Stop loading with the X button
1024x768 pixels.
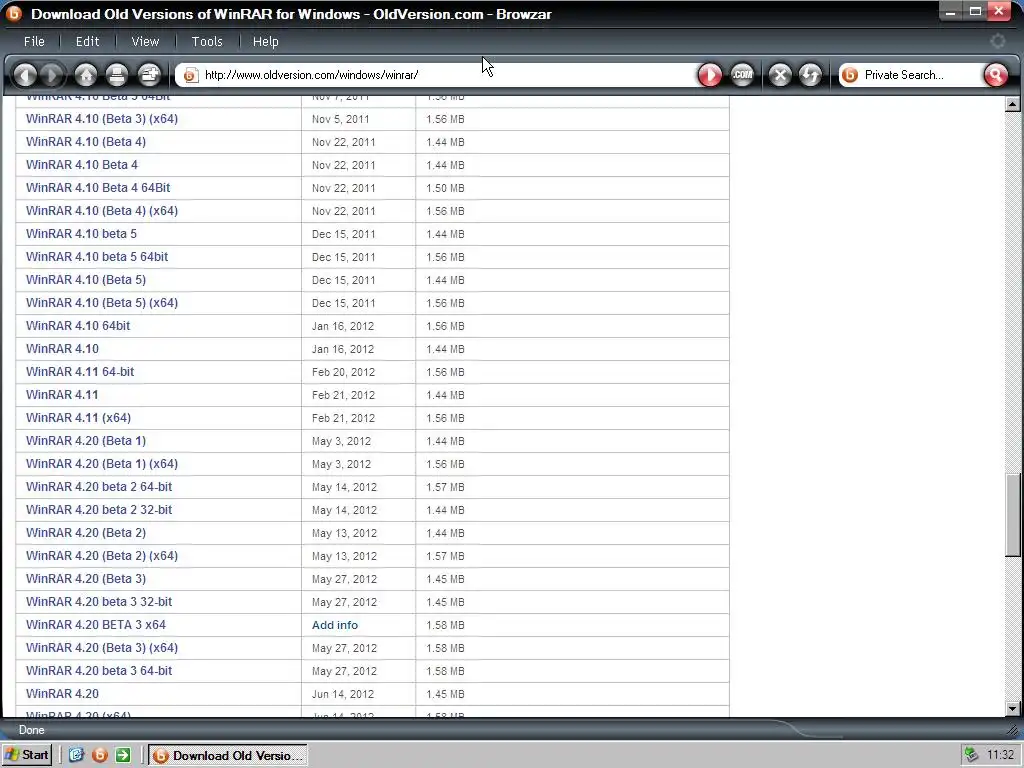pyautogui.click(x=780, y=75)
